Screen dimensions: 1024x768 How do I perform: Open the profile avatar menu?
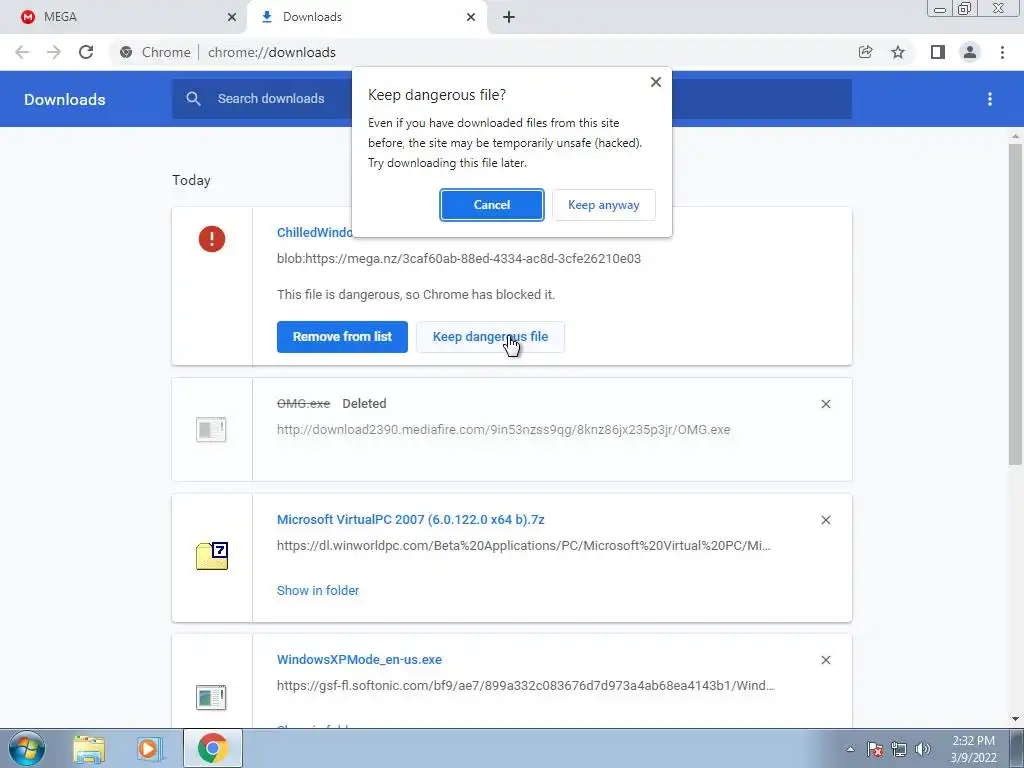click(970, 52)
